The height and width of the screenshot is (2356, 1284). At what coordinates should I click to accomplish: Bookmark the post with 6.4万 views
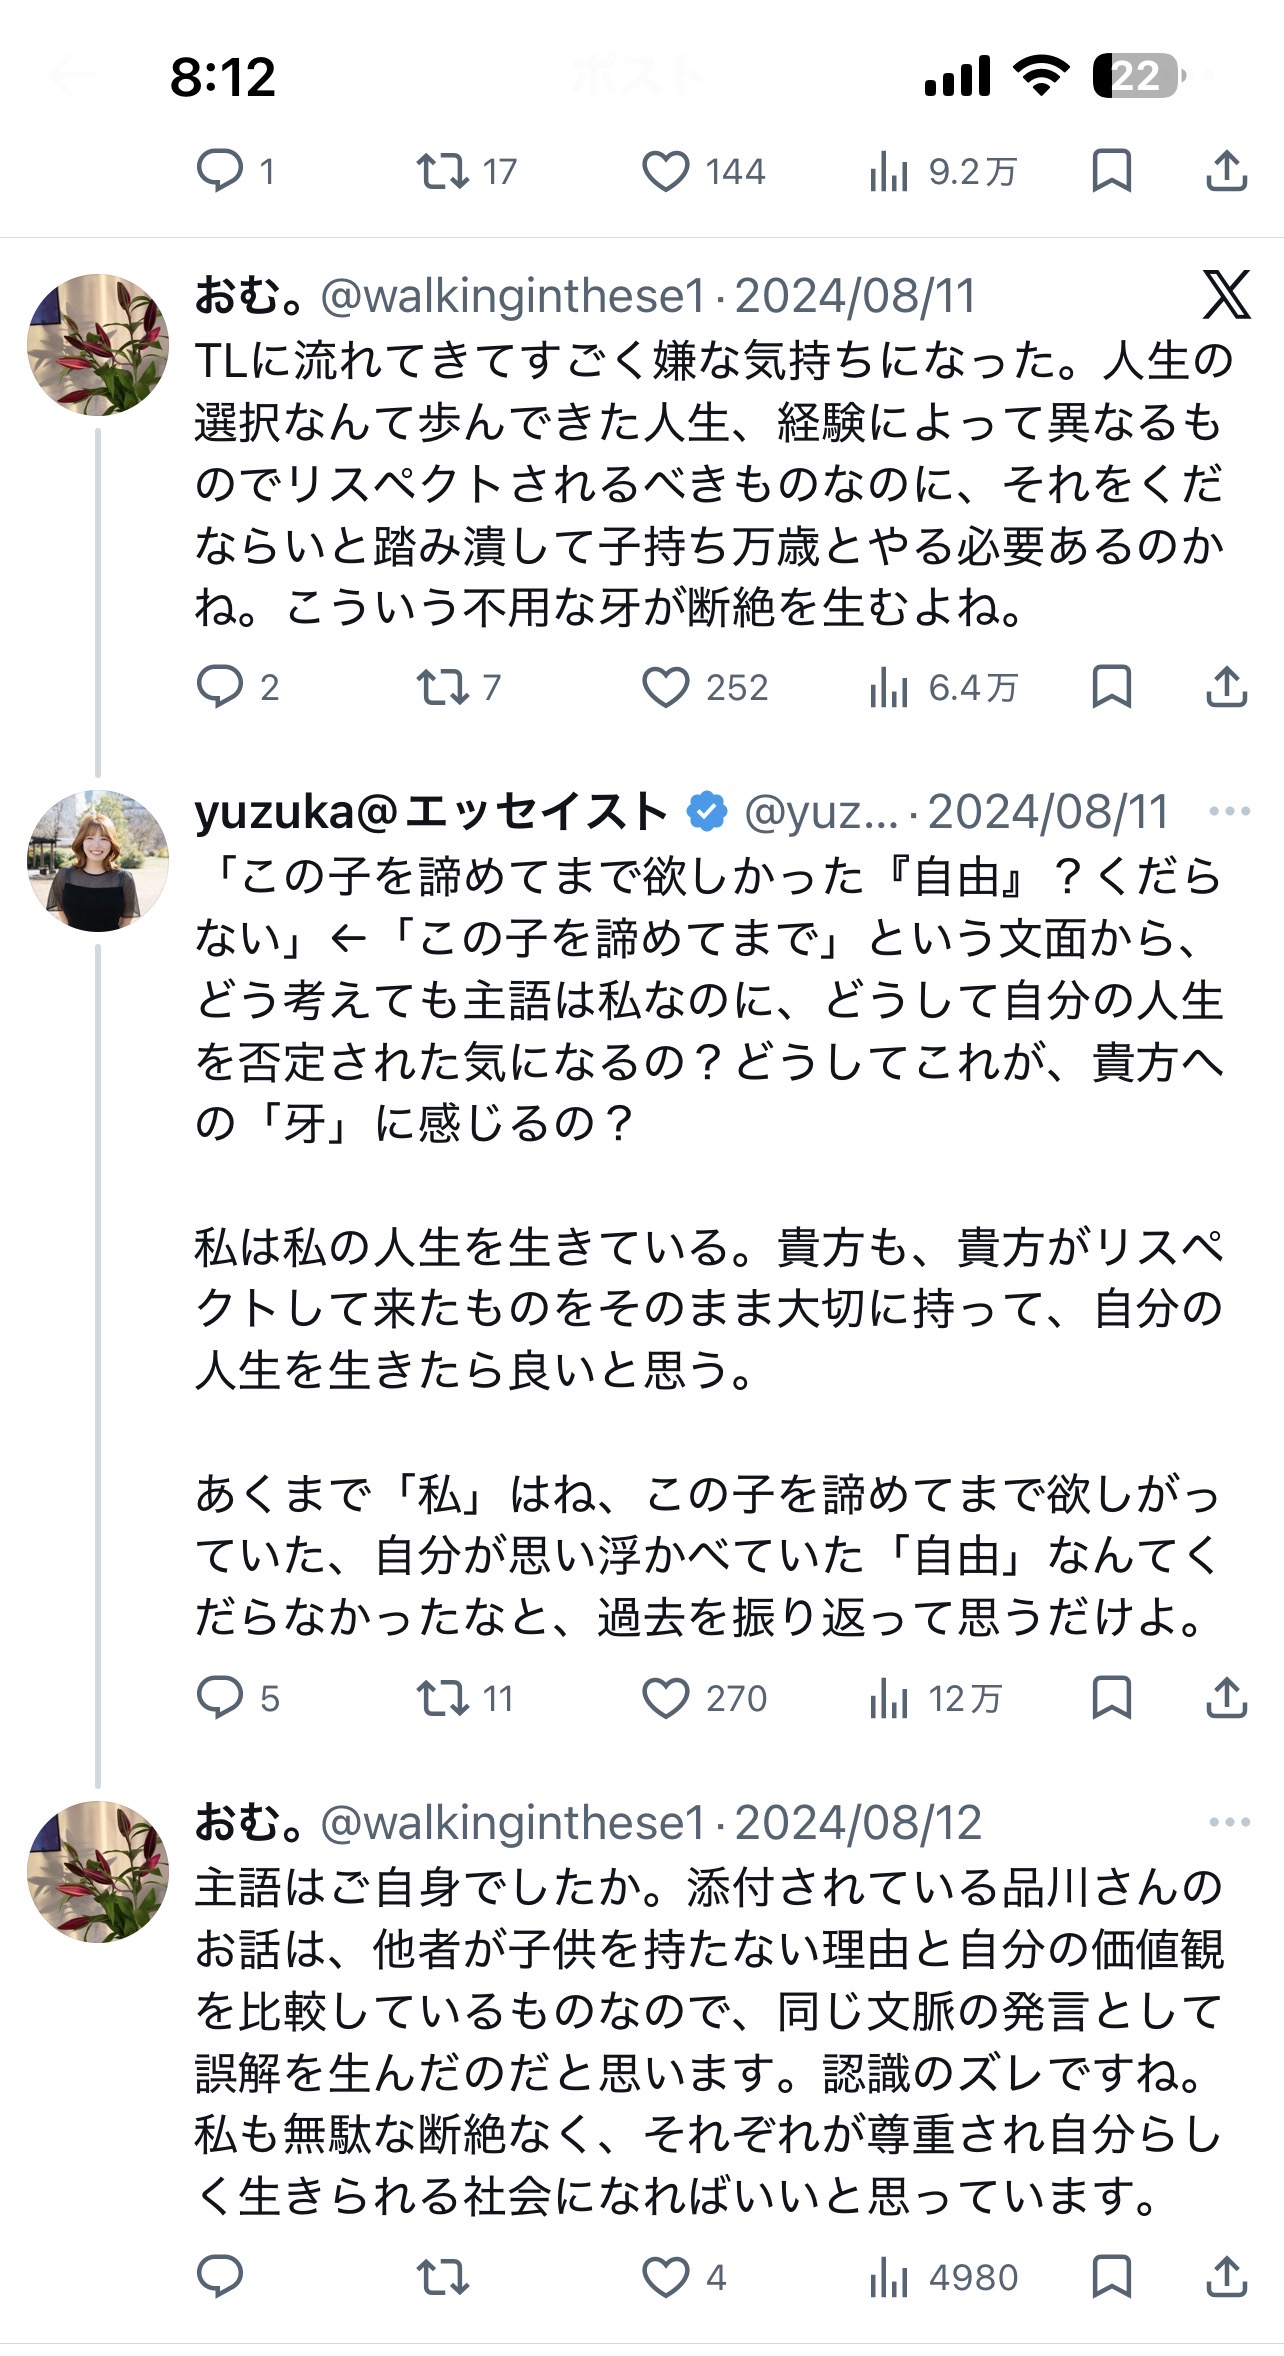[x=1111, y=688]
